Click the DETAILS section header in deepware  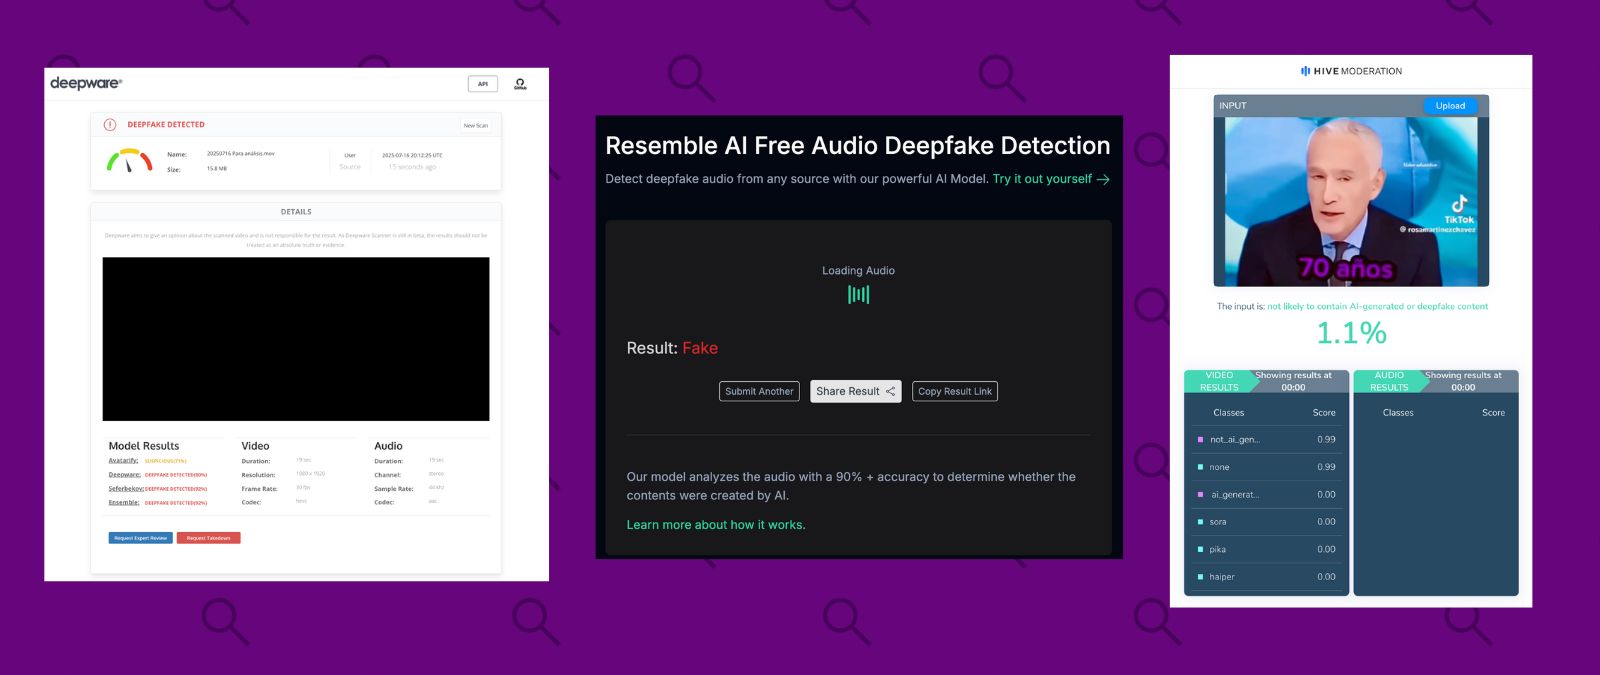[x=296, y=212]
